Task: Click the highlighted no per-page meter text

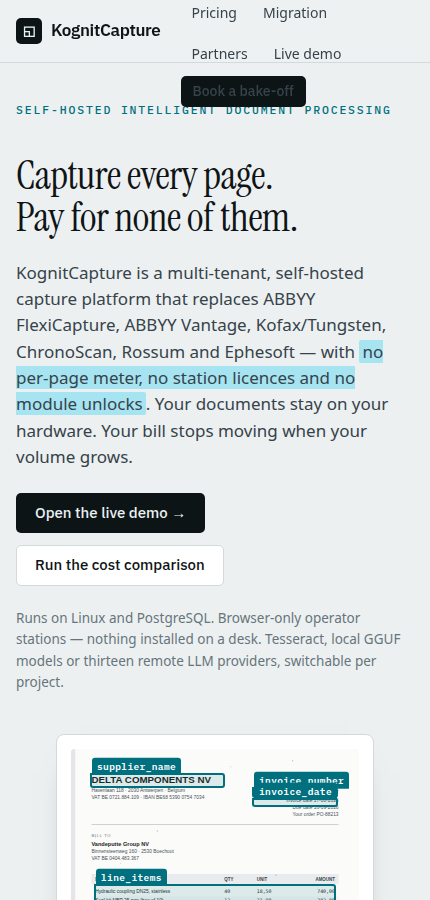Action: [199, 378]
